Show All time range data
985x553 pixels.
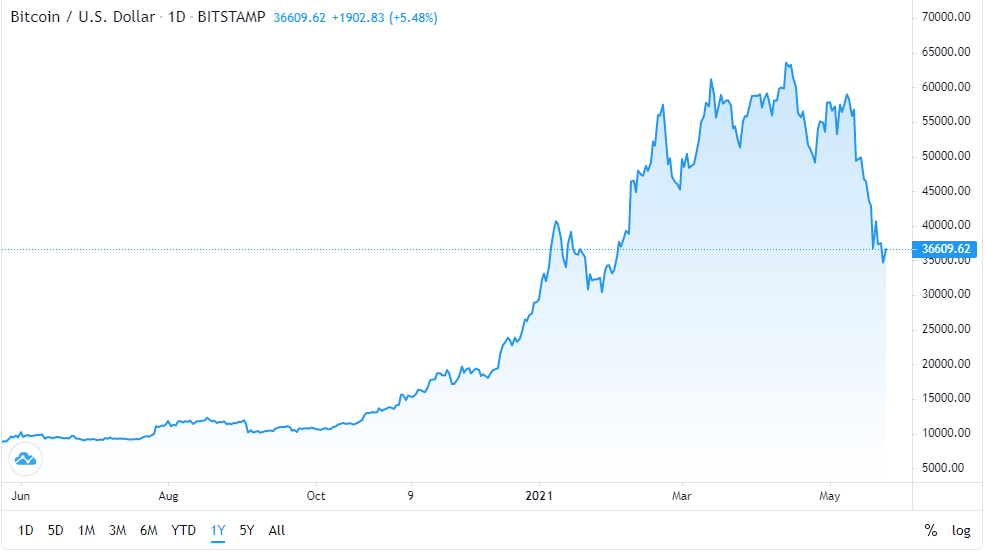277,530
